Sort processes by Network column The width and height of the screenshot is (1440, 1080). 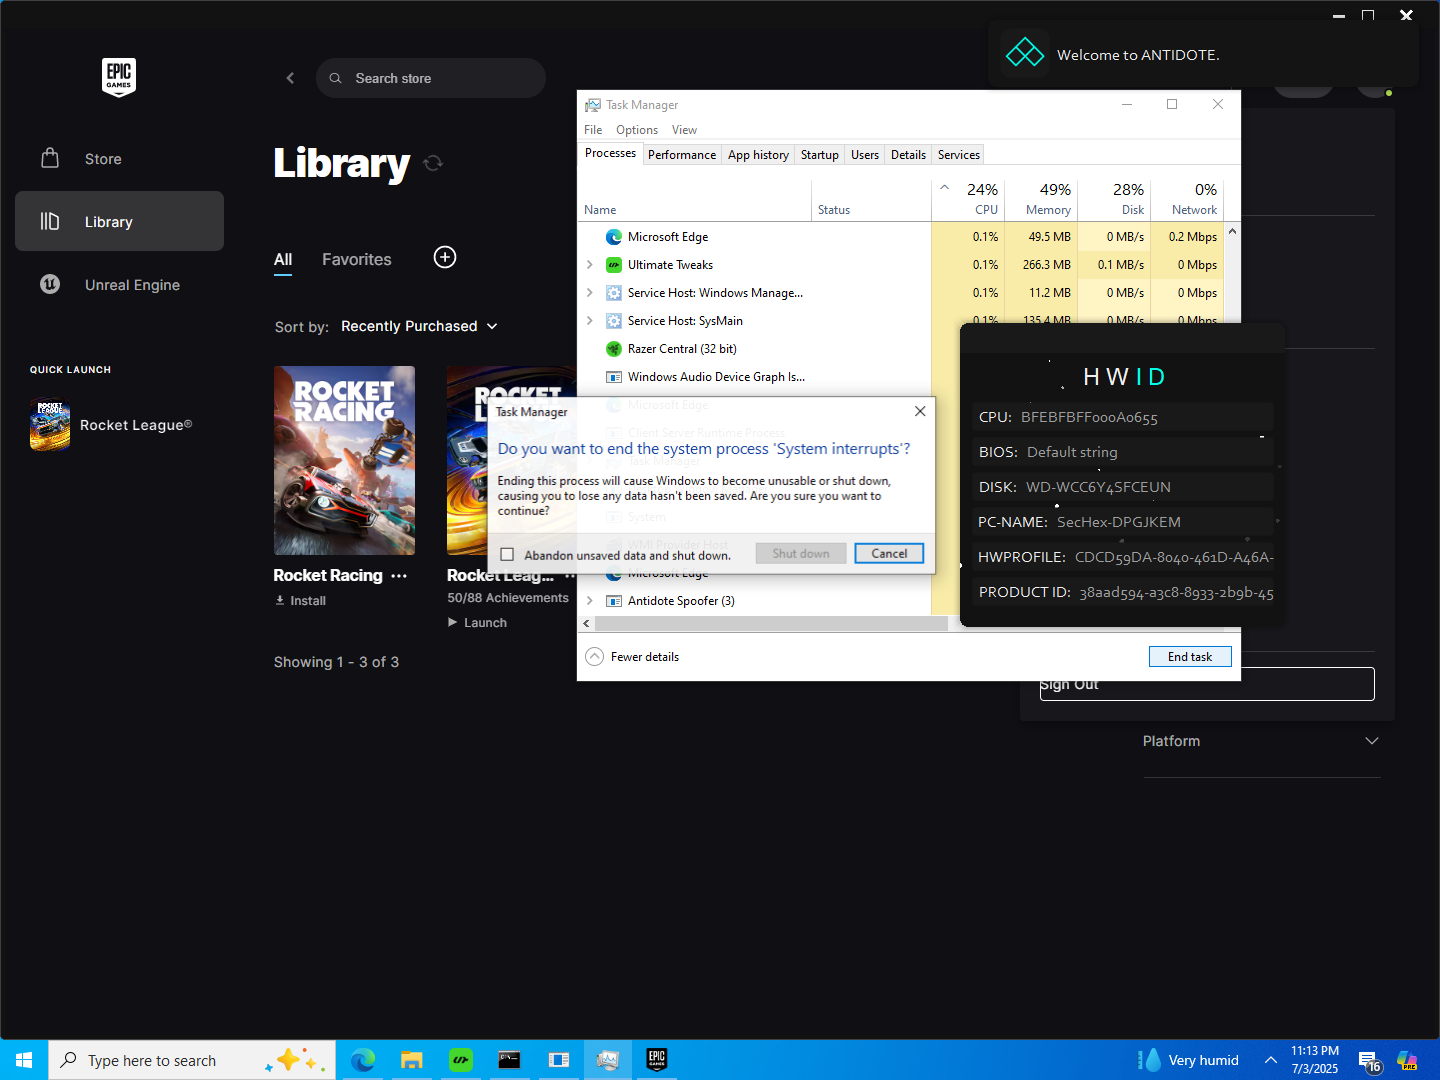click(1187, 199)
